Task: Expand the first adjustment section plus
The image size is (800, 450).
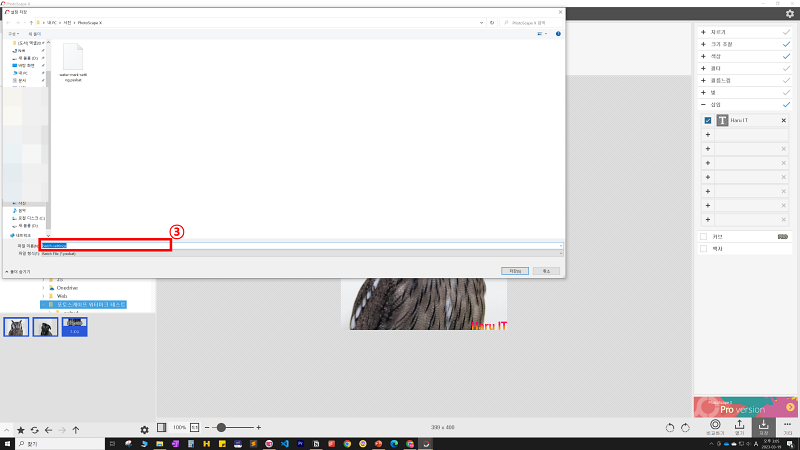Action: [x=704, y=32]
